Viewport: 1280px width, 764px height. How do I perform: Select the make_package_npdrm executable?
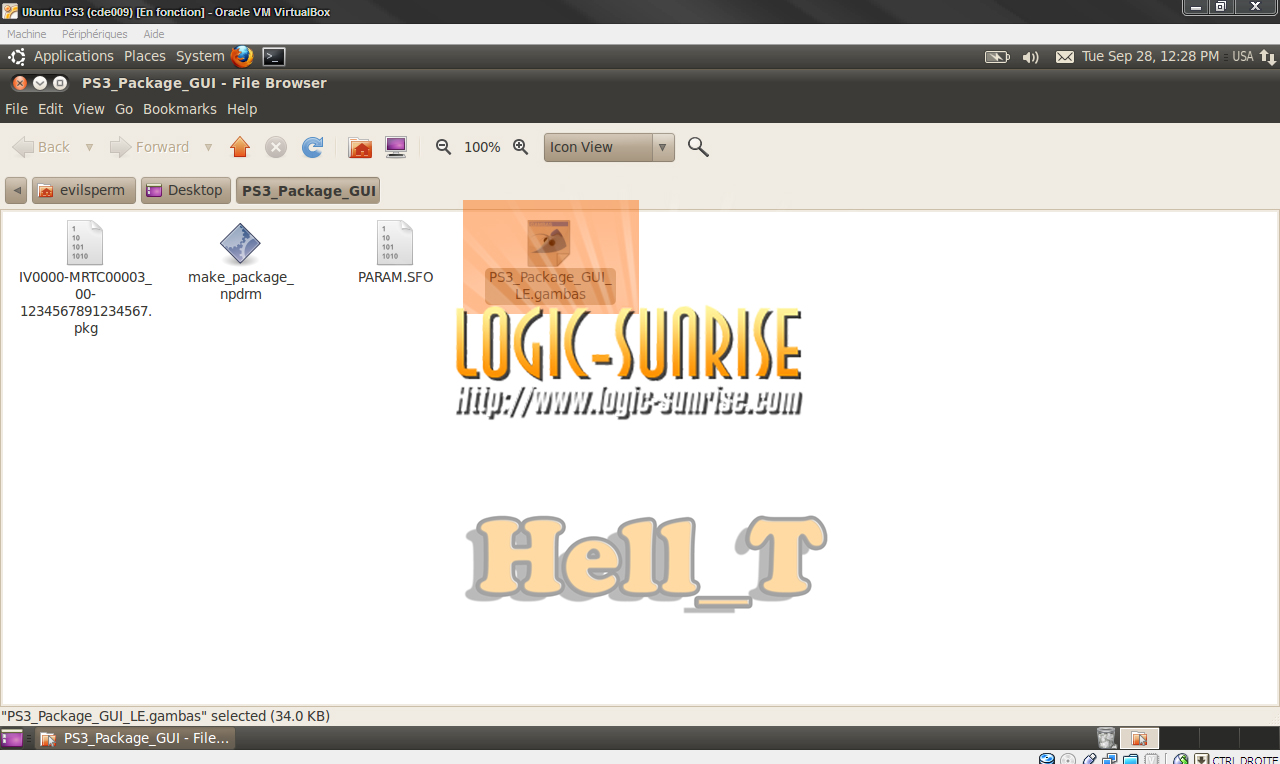pyautogui.click(x=240, y=262)
